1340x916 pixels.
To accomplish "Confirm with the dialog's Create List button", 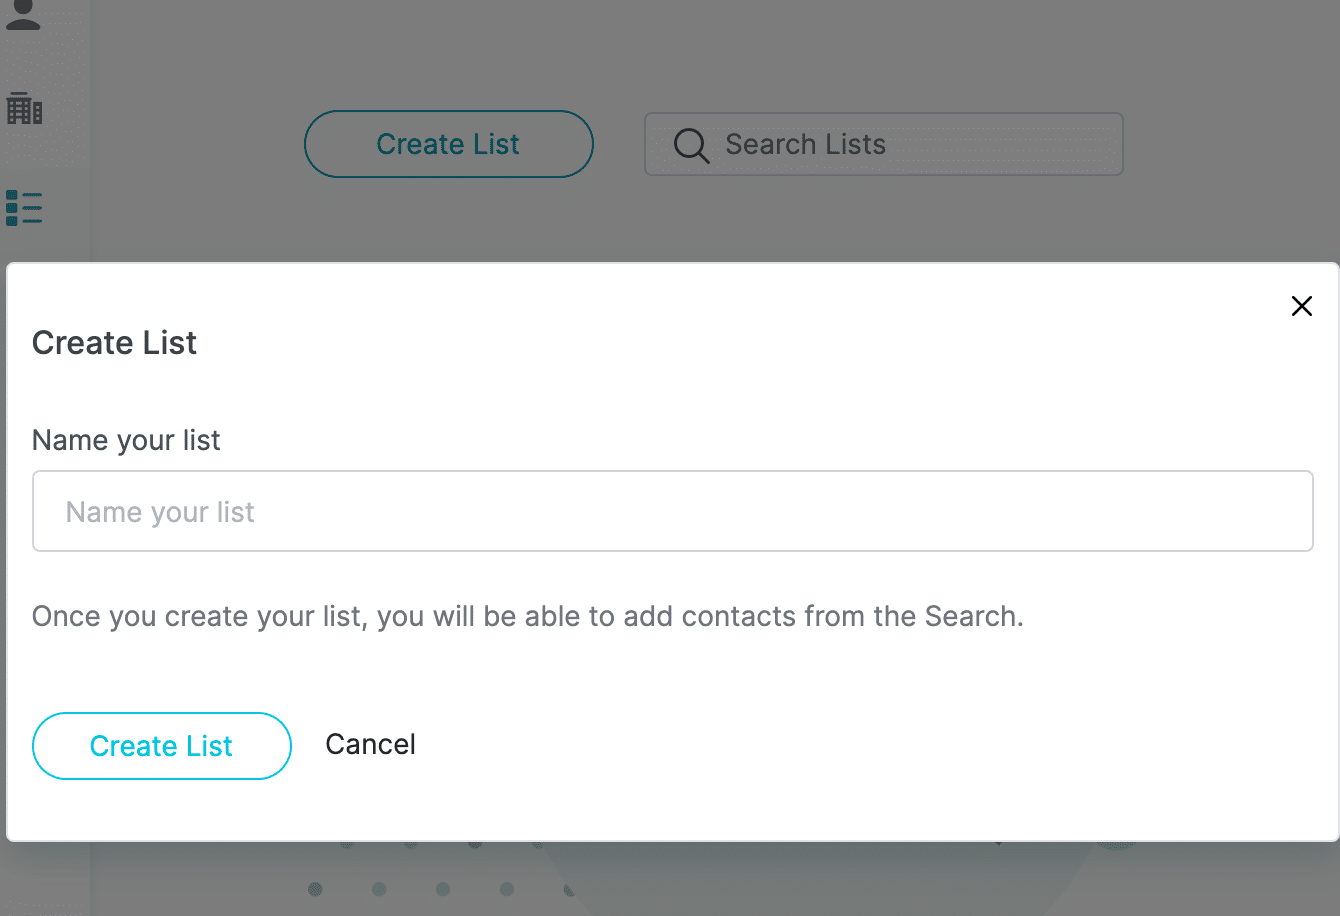I will pos(162,746).
